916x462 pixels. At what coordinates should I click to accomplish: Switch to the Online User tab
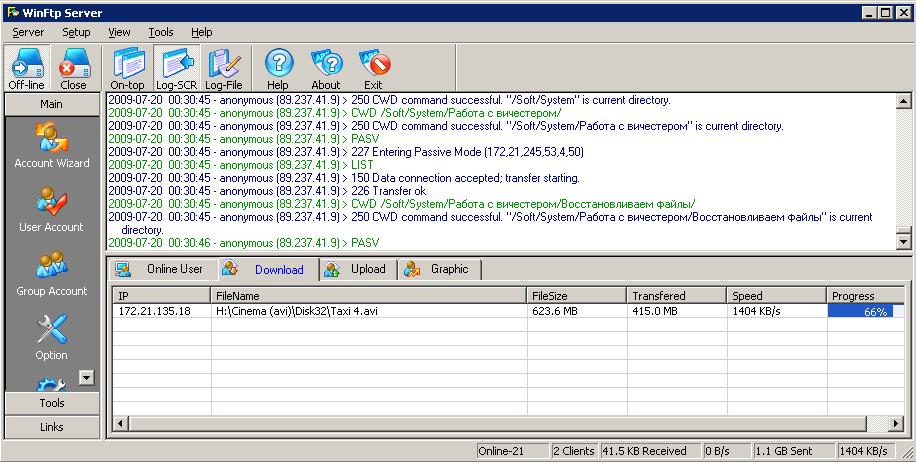[x=162, y=269]
